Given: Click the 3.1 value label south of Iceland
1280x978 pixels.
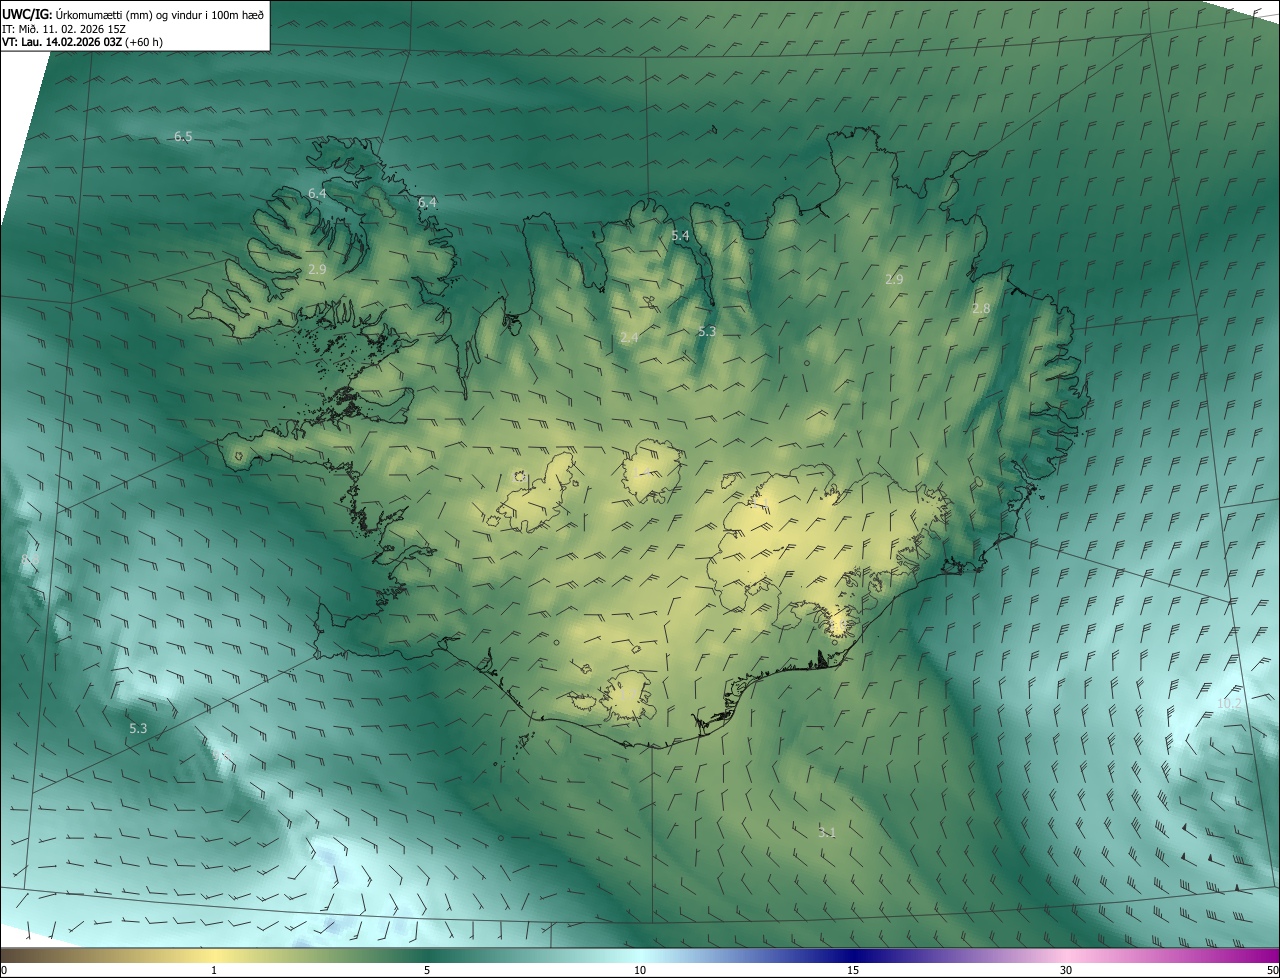Looking at the screenshot, I should pyautogui.click(x=827, y=832).
